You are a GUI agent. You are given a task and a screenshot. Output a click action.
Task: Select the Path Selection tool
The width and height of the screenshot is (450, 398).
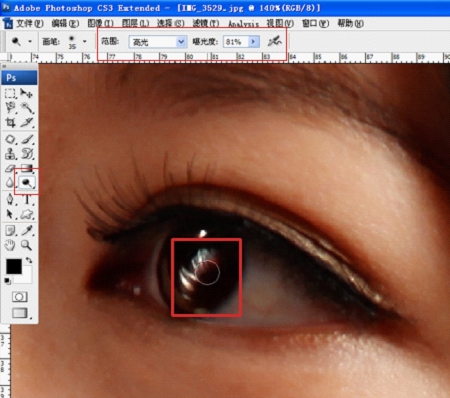(x=10, y=214)
